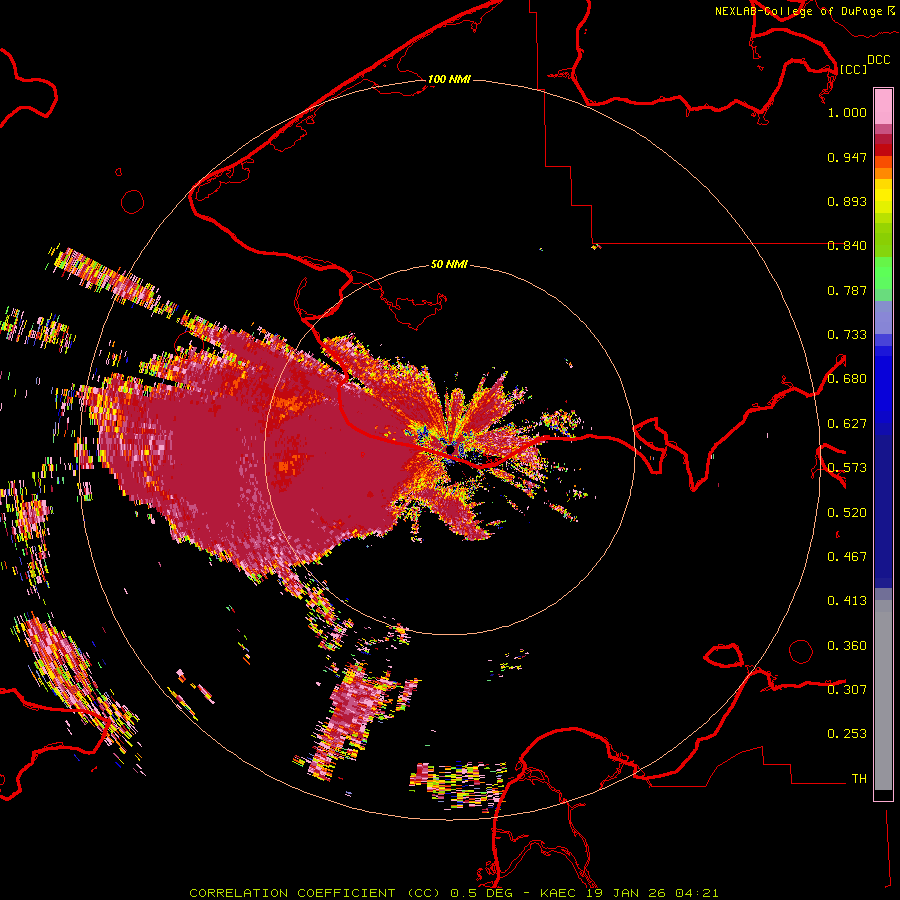Click the NEXLAB-College of DuPage label
This screenshot has width=900, height=900.
tap(805, 11)
